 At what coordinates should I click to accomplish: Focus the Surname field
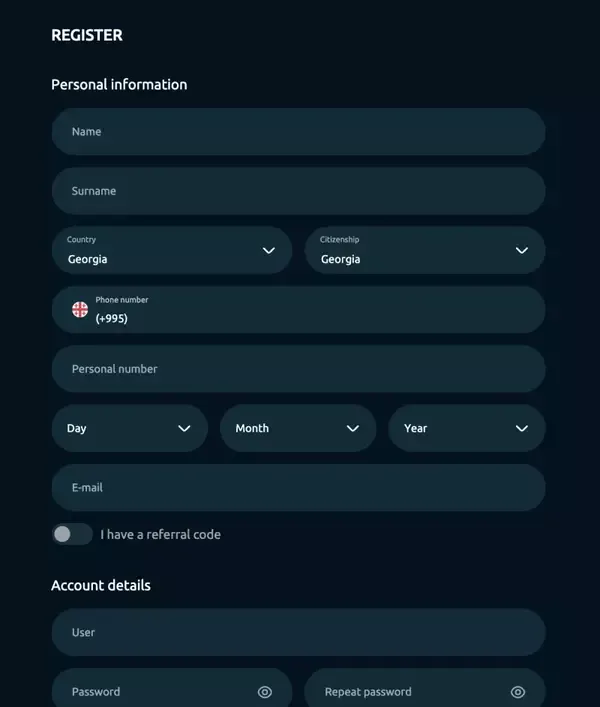coord(298,191)
